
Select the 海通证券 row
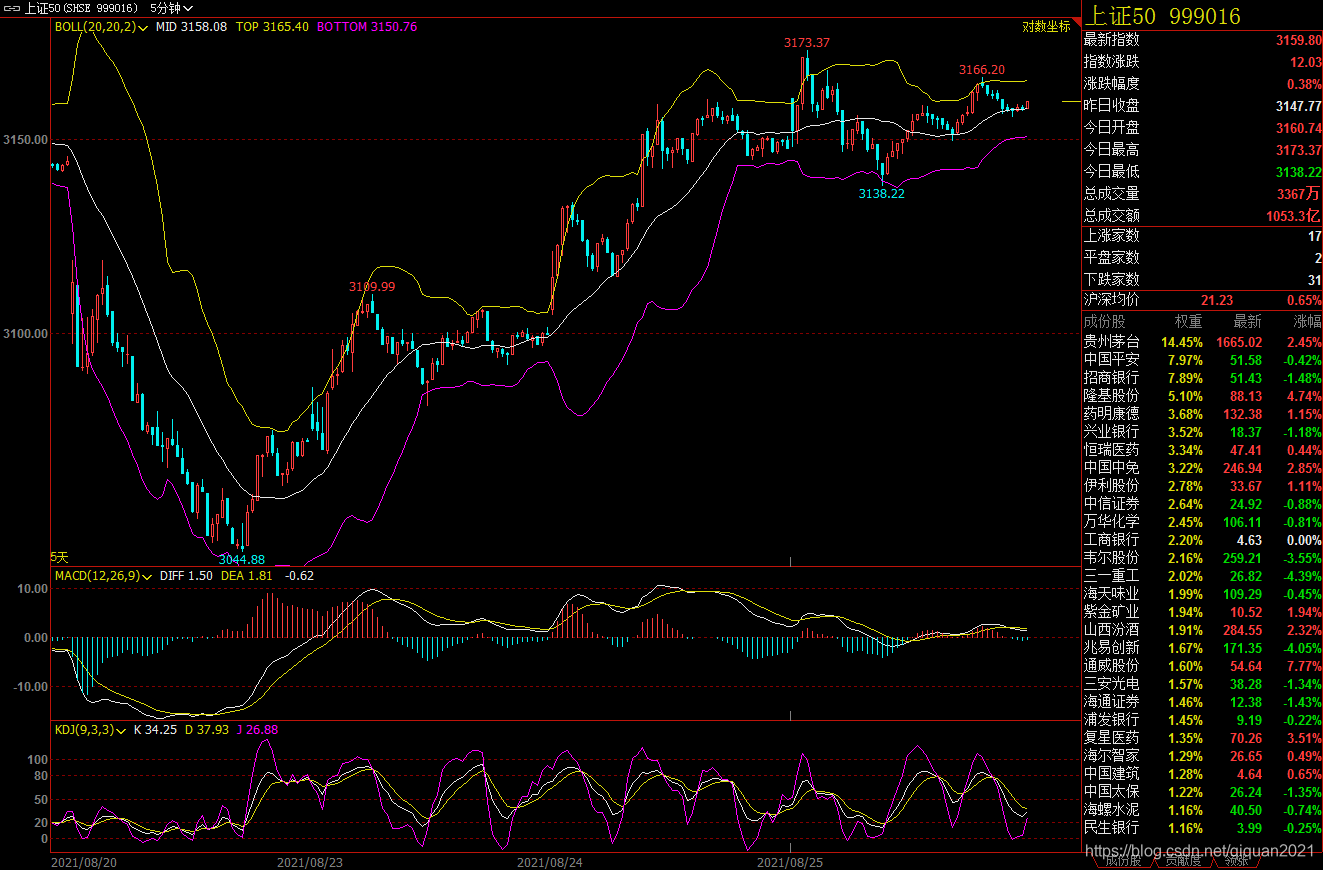[1203, 702]
